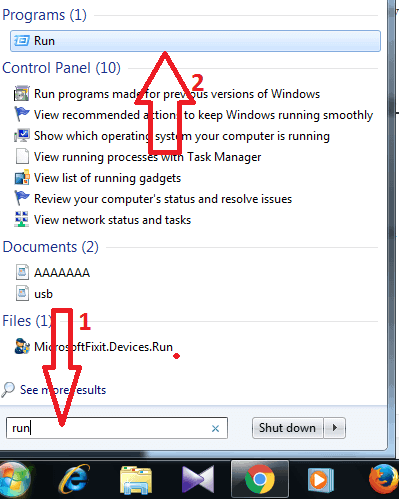
Task: Clear the search box with X
Action: (215, 428)
